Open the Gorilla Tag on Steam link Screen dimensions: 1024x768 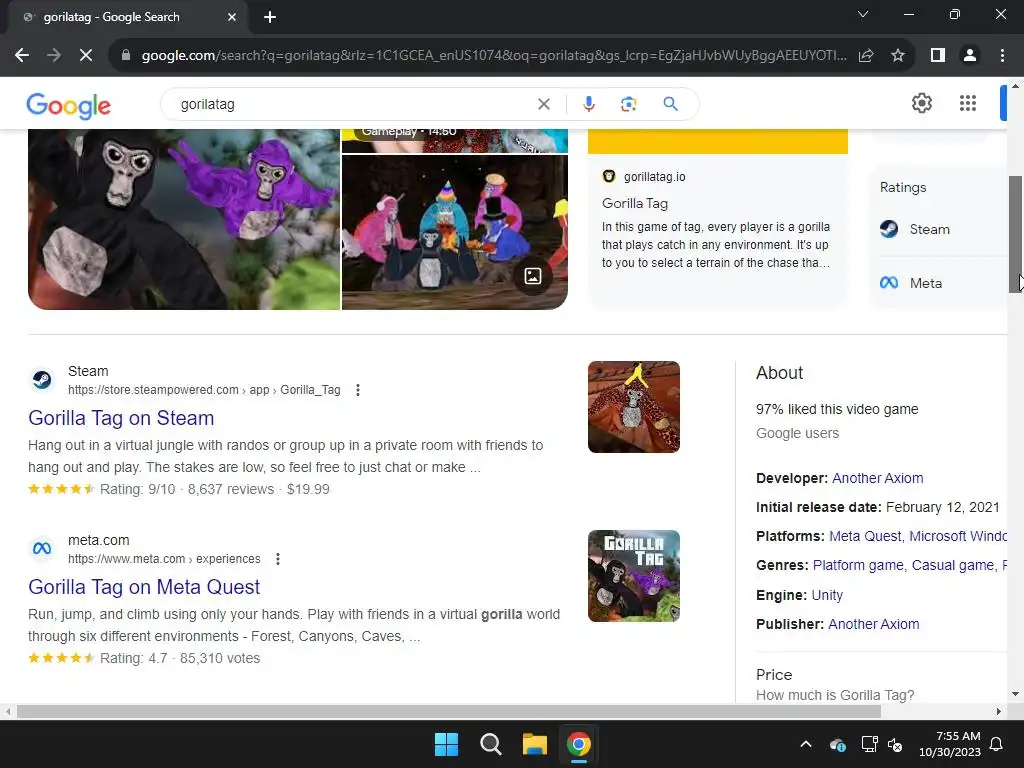pos(121,418)
